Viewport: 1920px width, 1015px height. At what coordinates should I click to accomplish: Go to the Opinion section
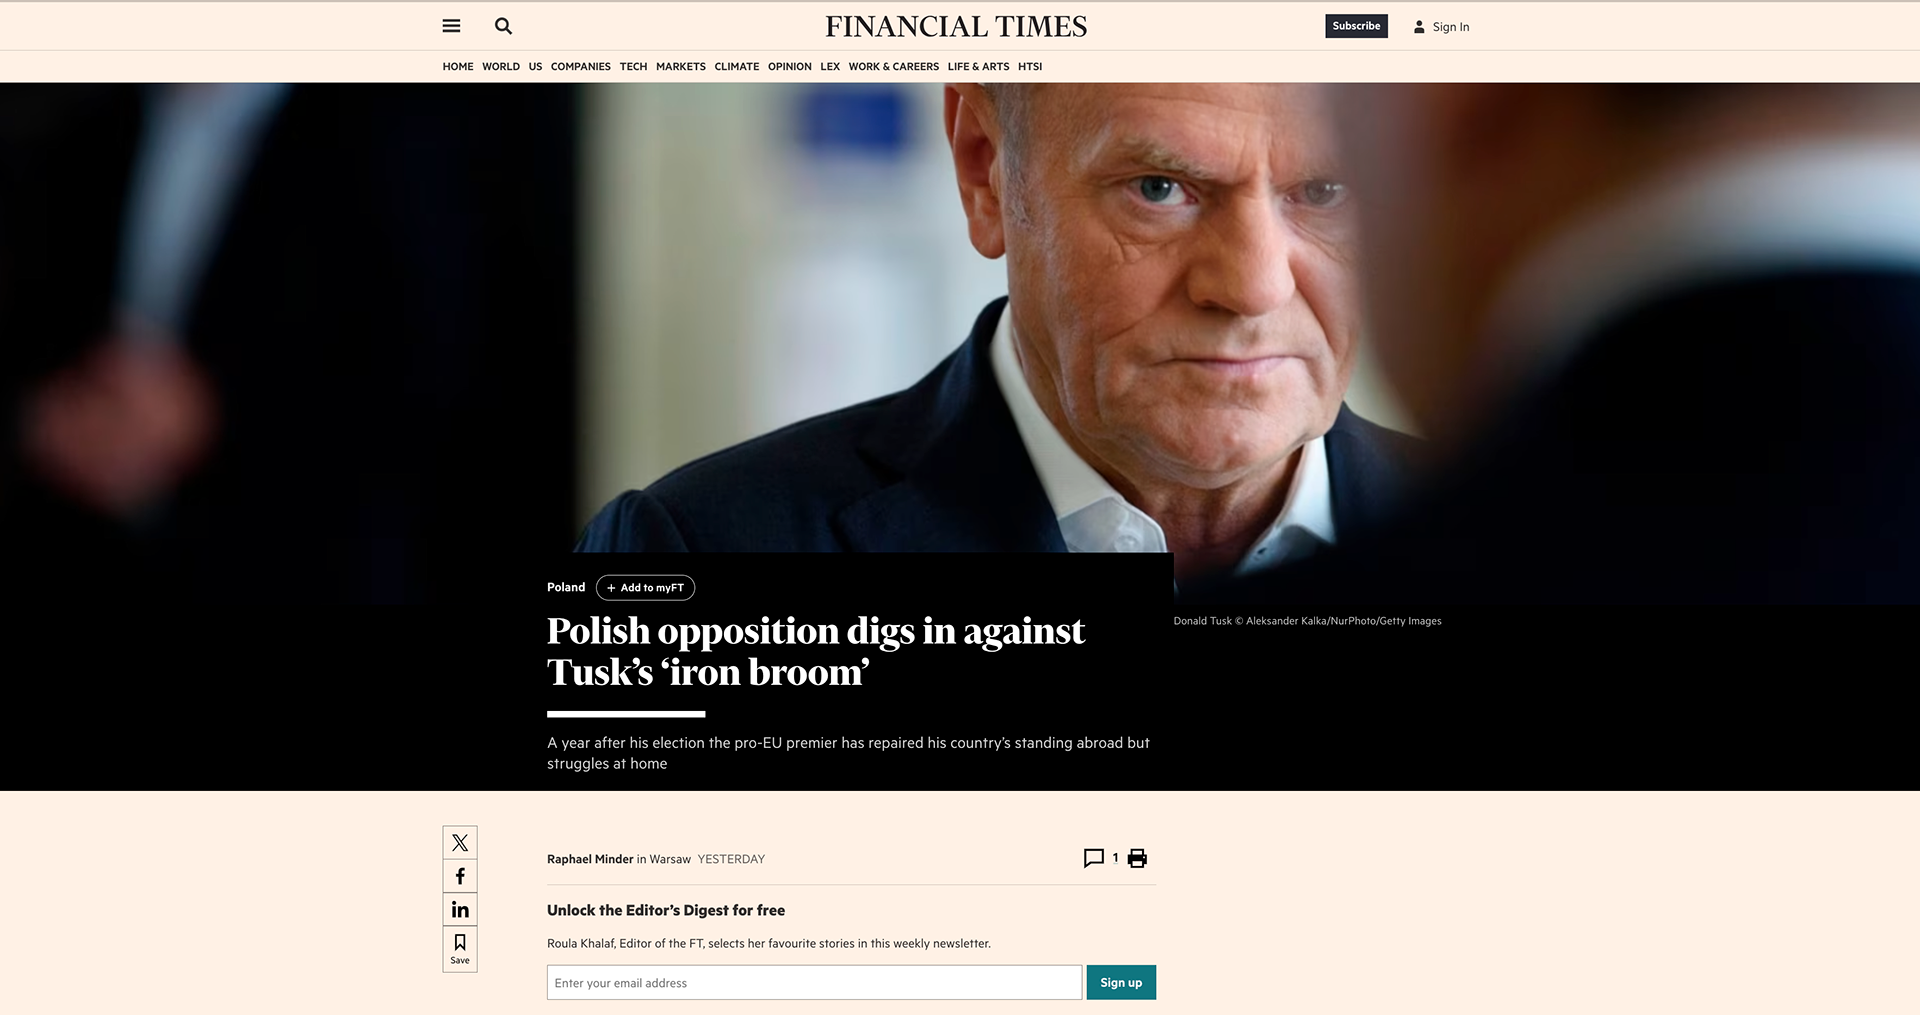pos(789,67)
